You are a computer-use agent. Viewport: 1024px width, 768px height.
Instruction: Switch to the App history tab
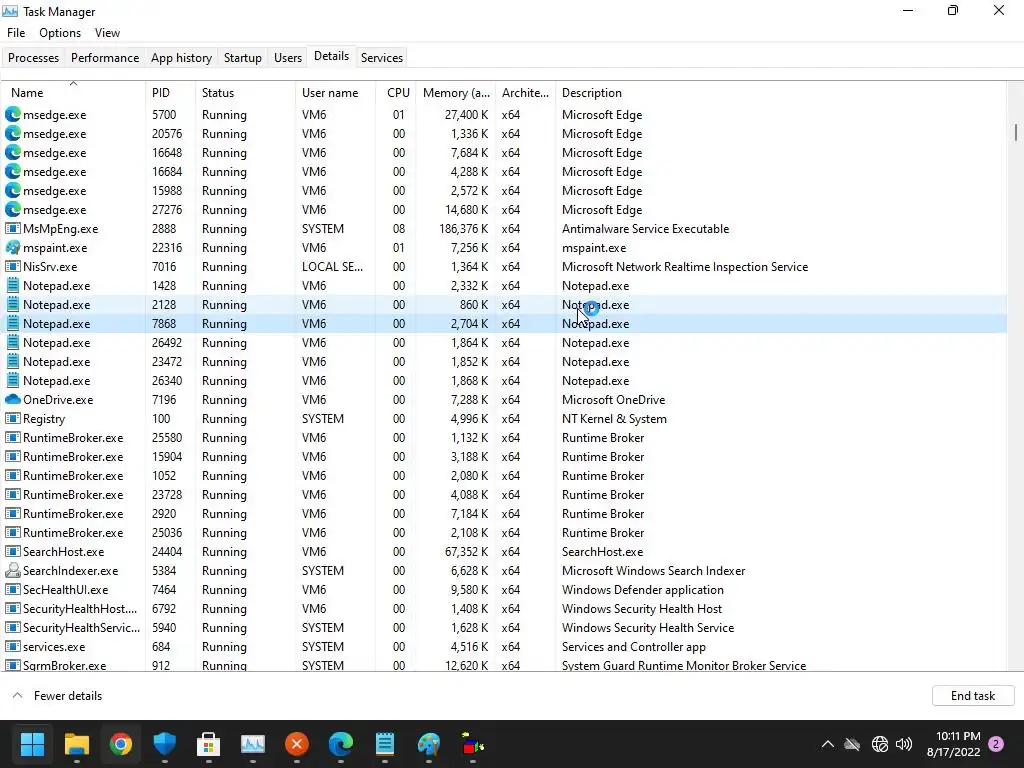coord(182,57)
